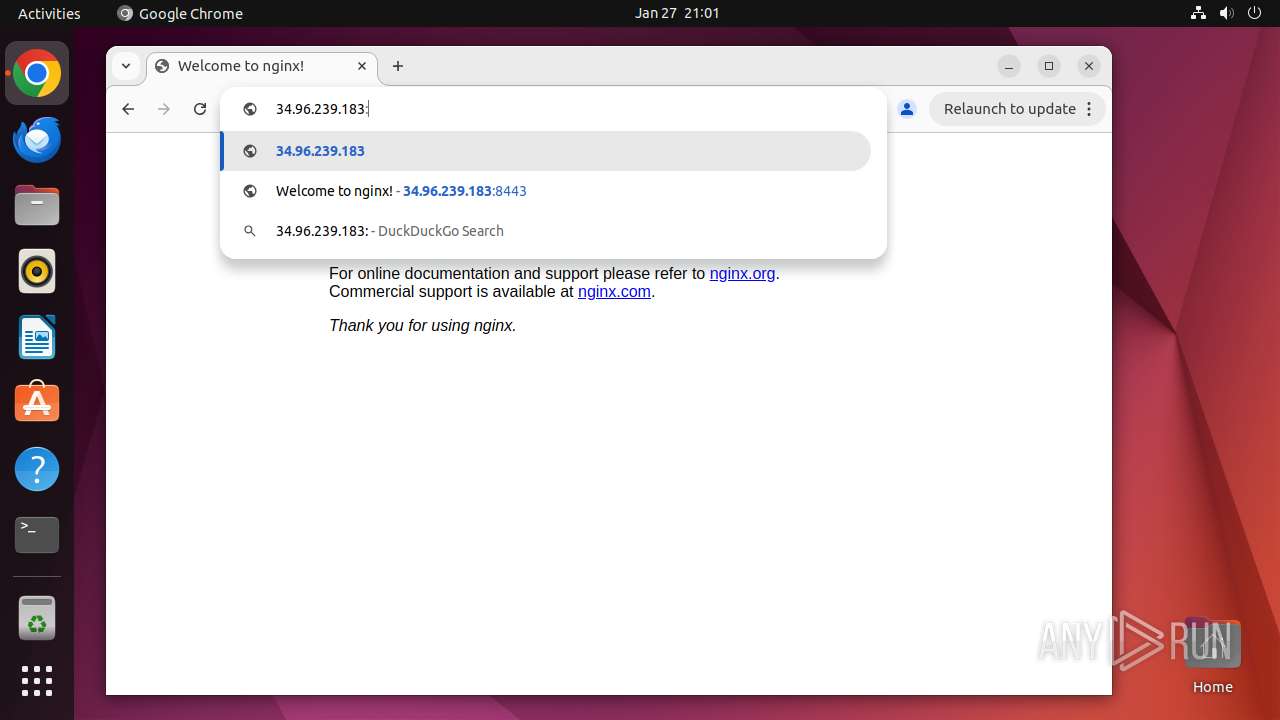
Task: Open the Activities overview
Action: click(x=49, y=13)
